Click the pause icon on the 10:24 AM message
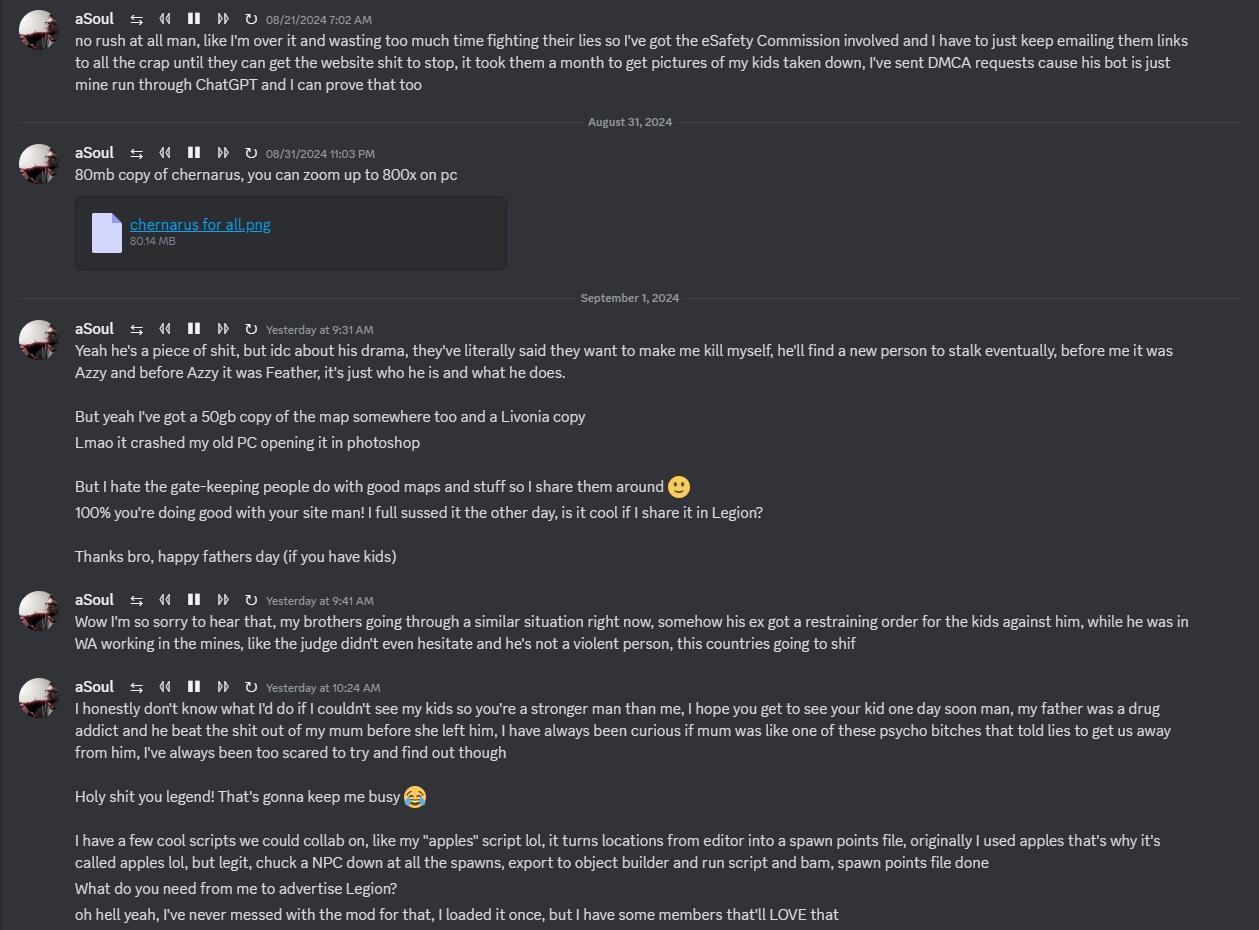Image resolution: width=1259 pixels, height=930 pixels. (x=194, y=687)
